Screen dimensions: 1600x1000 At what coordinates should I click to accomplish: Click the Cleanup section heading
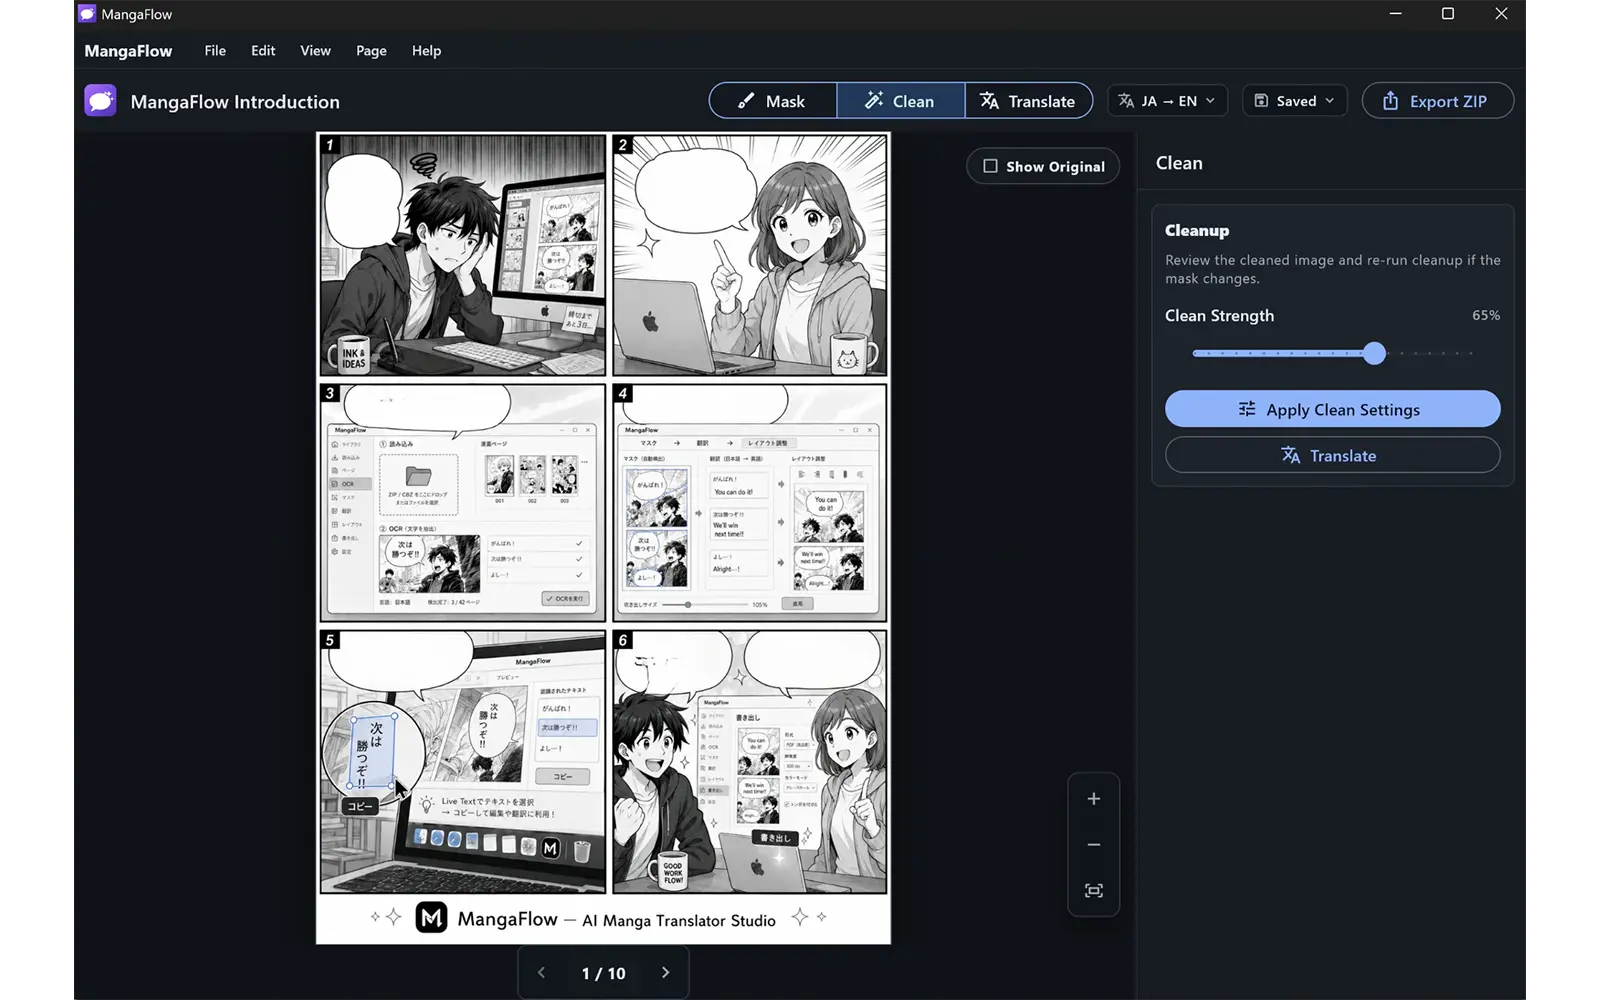[x=1197, y=230]
